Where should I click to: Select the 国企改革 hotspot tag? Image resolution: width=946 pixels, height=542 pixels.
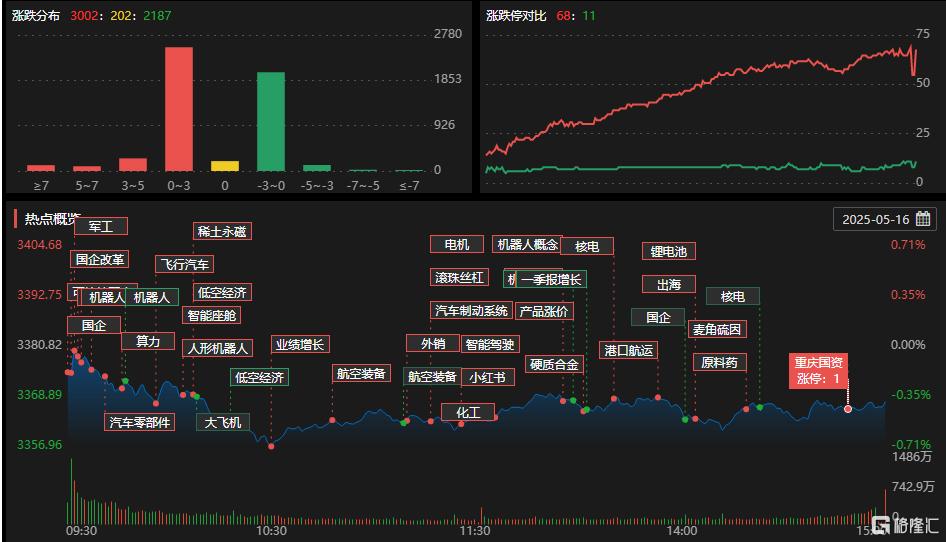tap(100, 260)
